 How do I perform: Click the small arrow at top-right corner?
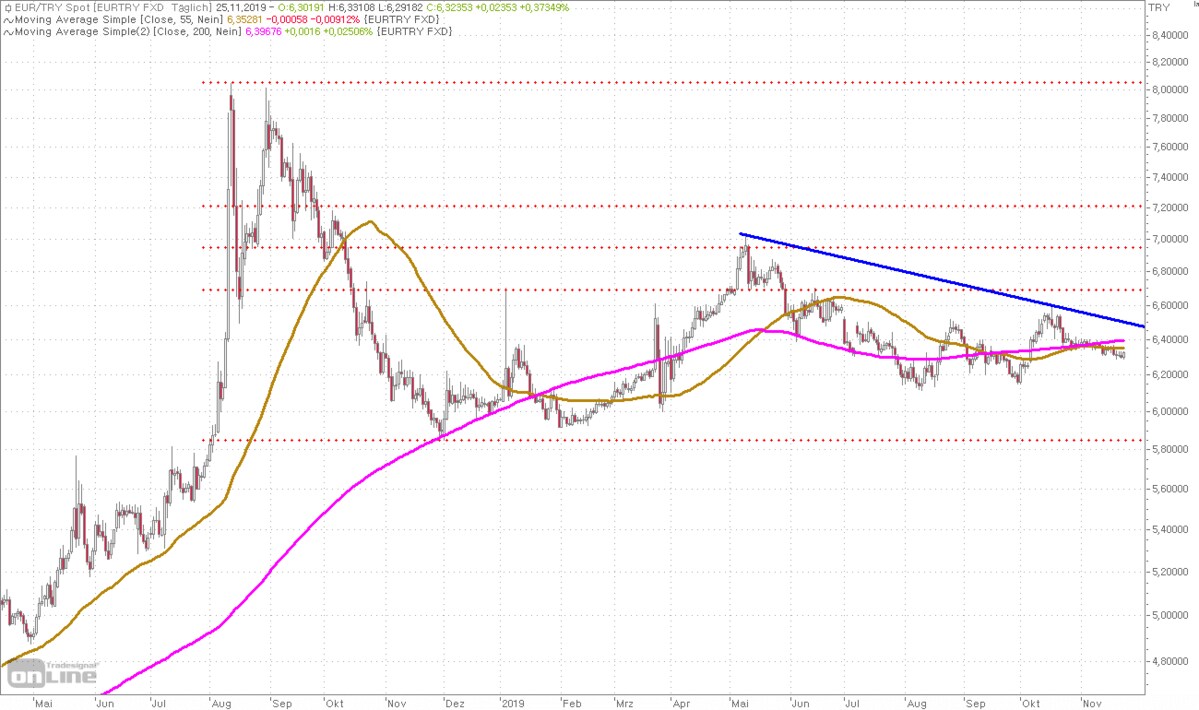pyautogui.click(x=1192, y=5)
